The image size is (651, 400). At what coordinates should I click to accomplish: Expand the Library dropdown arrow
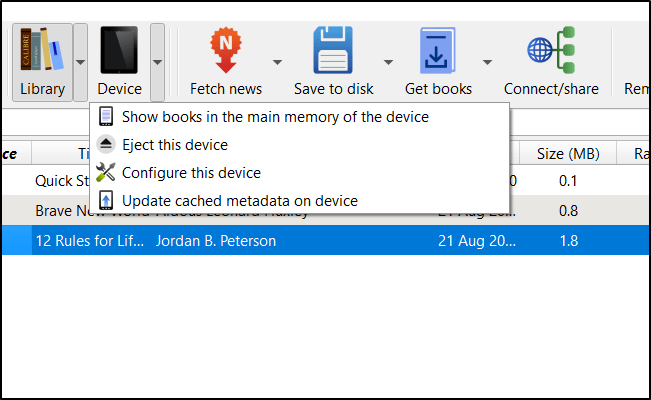tap(81, 62)
